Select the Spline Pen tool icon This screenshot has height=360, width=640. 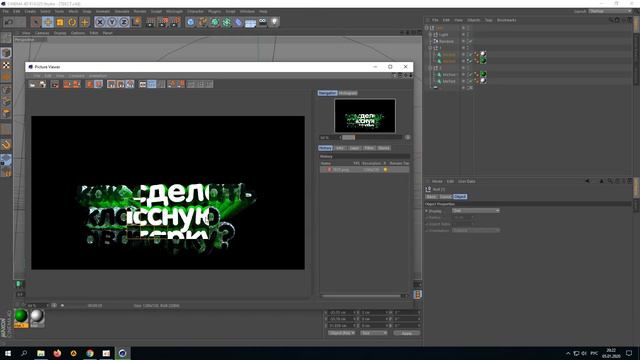pyautogui.click(x=202, y=22)
